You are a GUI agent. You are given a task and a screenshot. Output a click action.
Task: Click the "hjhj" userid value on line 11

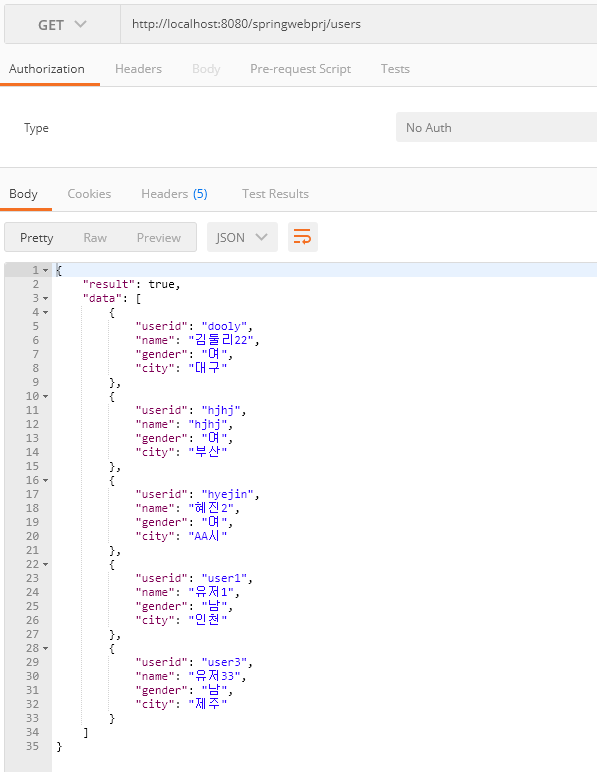(221, 411)
